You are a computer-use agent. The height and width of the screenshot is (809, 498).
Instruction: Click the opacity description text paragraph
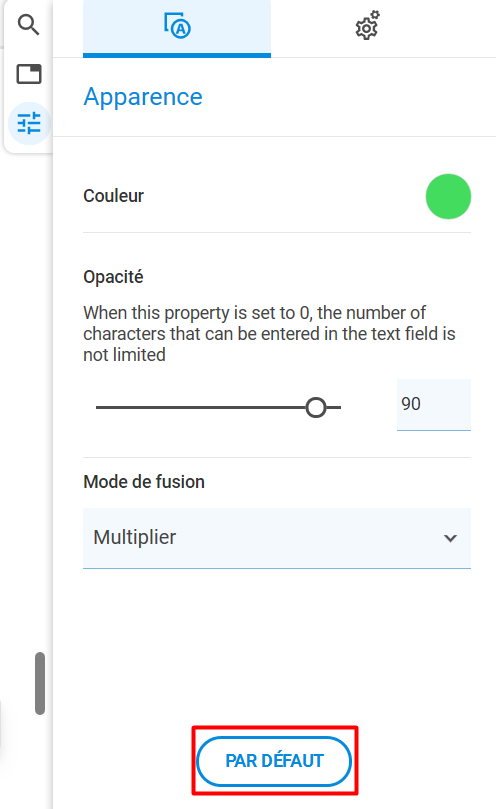269,334
